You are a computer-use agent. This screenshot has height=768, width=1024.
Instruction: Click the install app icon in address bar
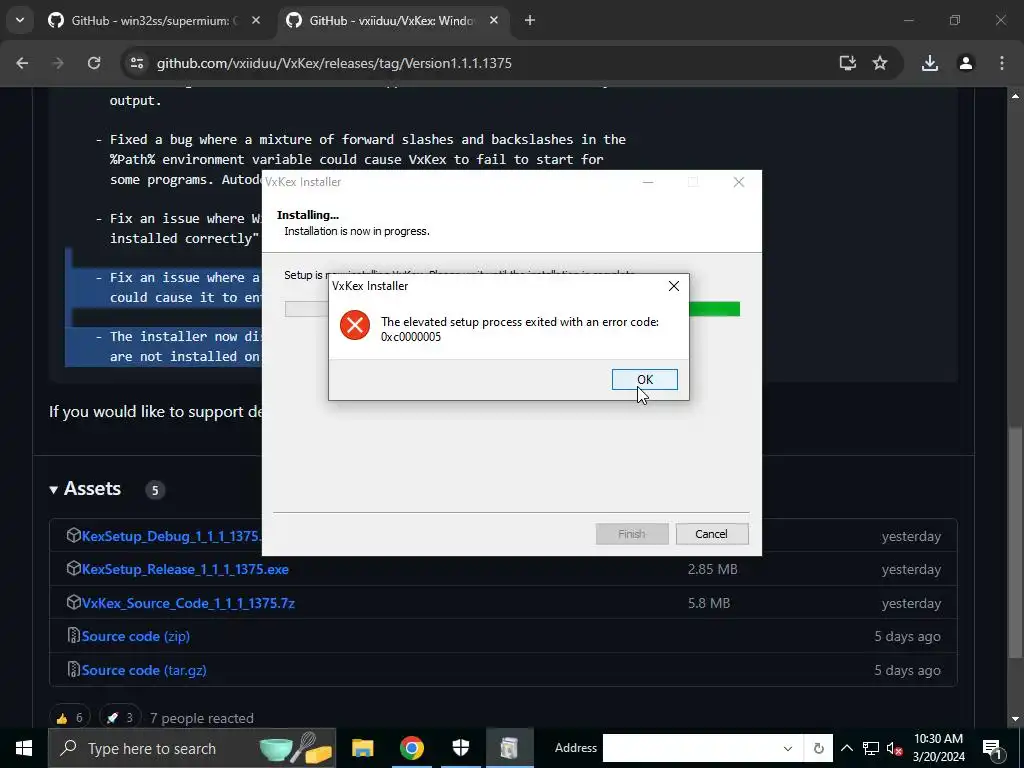pyautogui.click(x=847, y=63)
